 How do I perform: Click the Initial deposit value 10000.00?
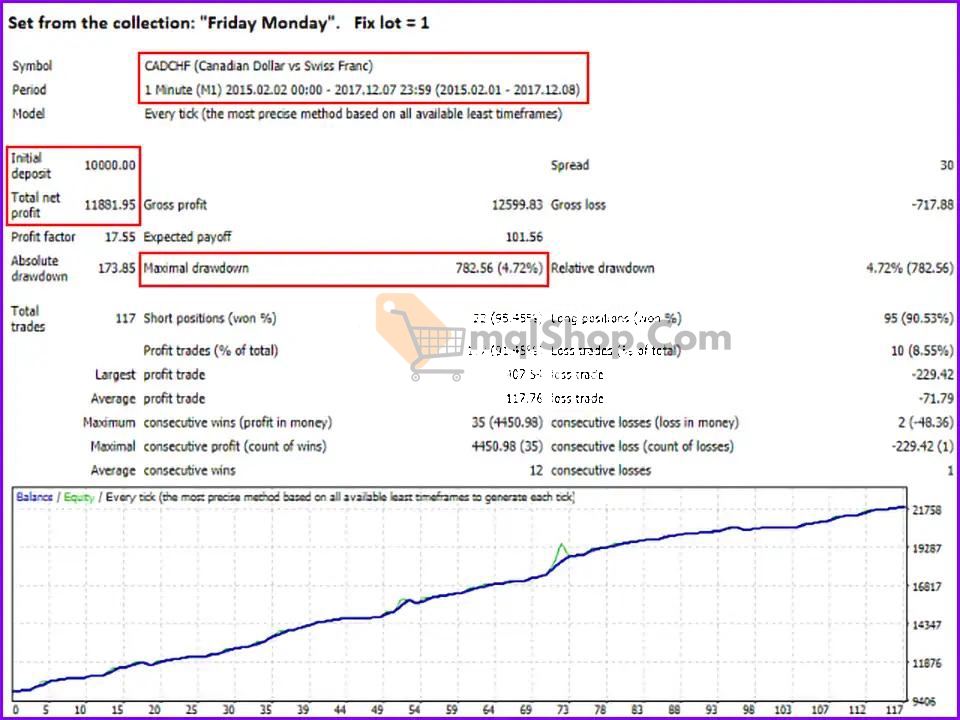coord(109,165)
